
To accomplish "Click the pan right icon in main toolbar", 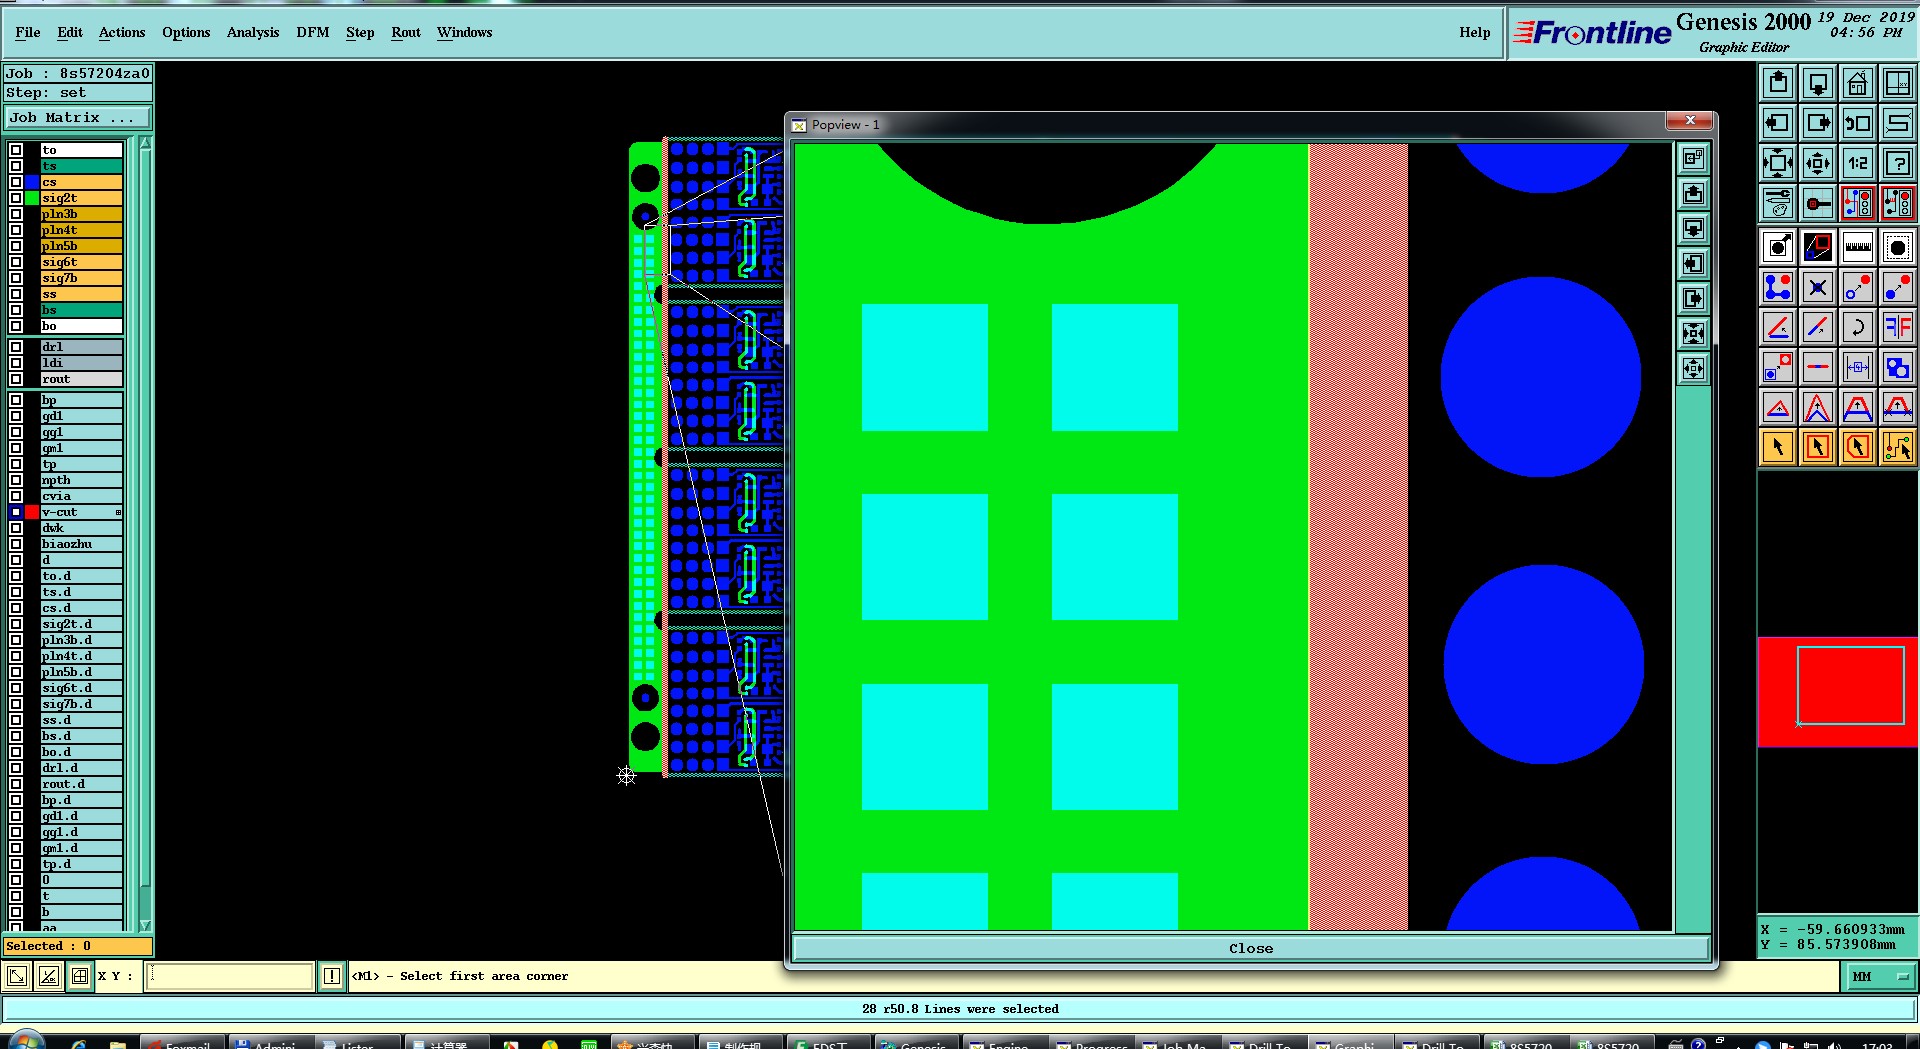I will click(1818, 123).
